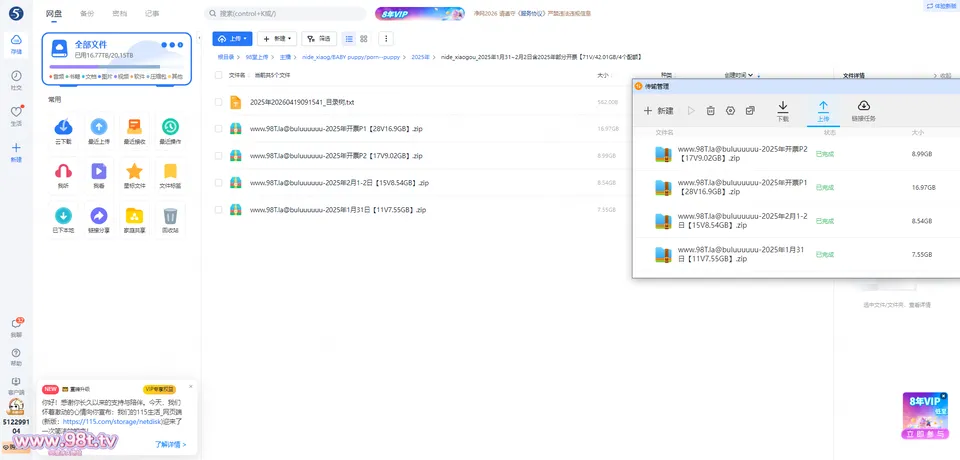Focus the 搜索 search input field

coord(285,13)
